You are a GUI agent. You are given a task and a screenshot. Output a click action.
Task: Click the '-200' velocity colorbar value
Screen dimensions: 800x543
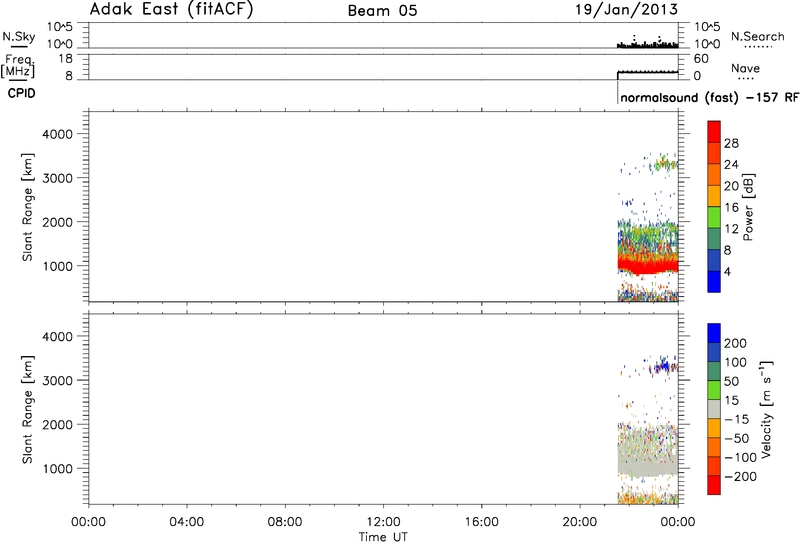pyautogui.click(x=740, y=477)
